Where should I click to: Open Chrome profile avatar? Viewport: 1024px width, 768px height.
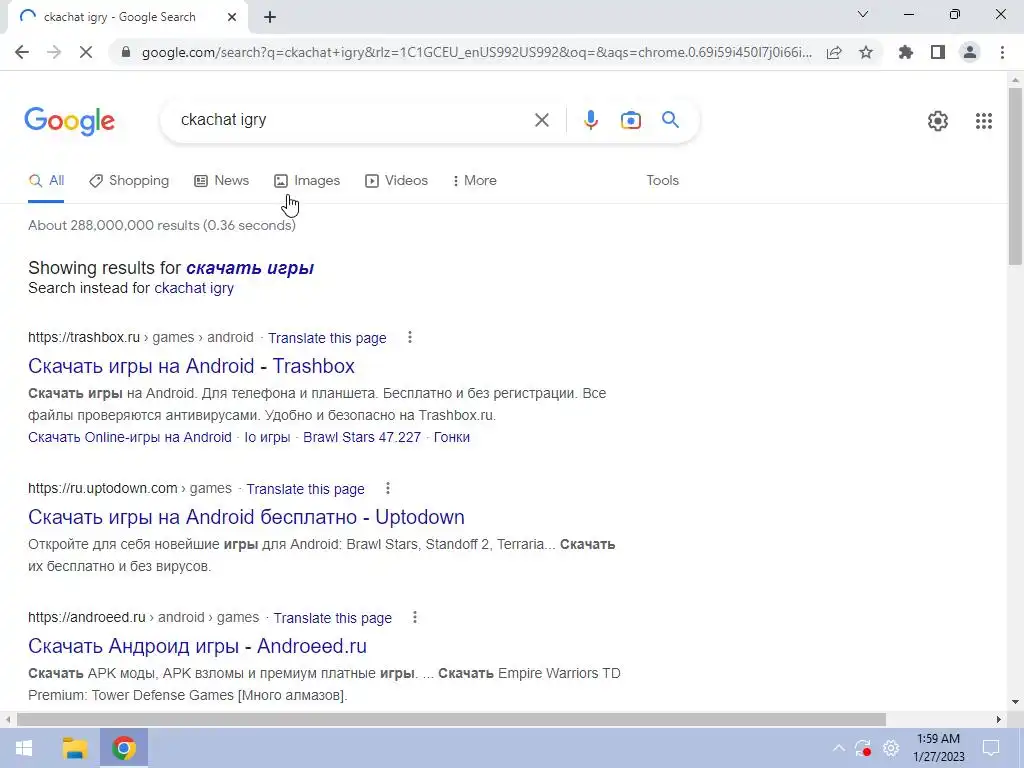tap(970, 52)
